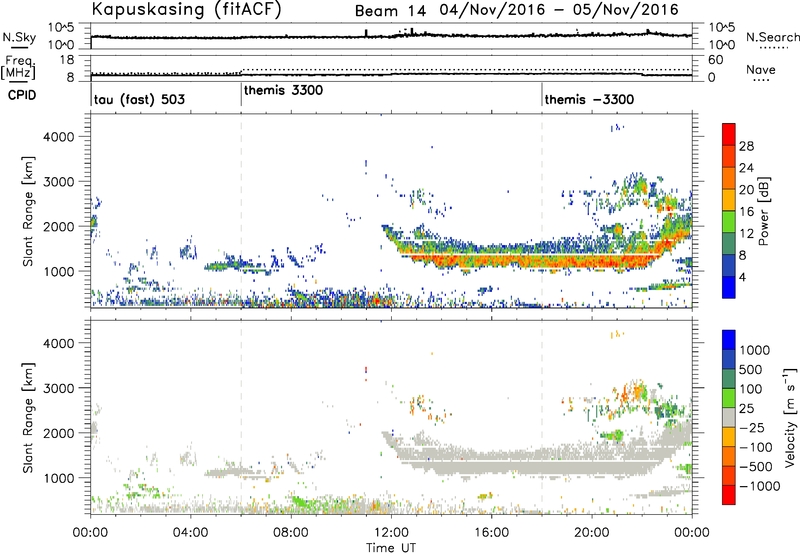
Task: Click the 'Beam 14' label in the title
Action: (390, 11)
